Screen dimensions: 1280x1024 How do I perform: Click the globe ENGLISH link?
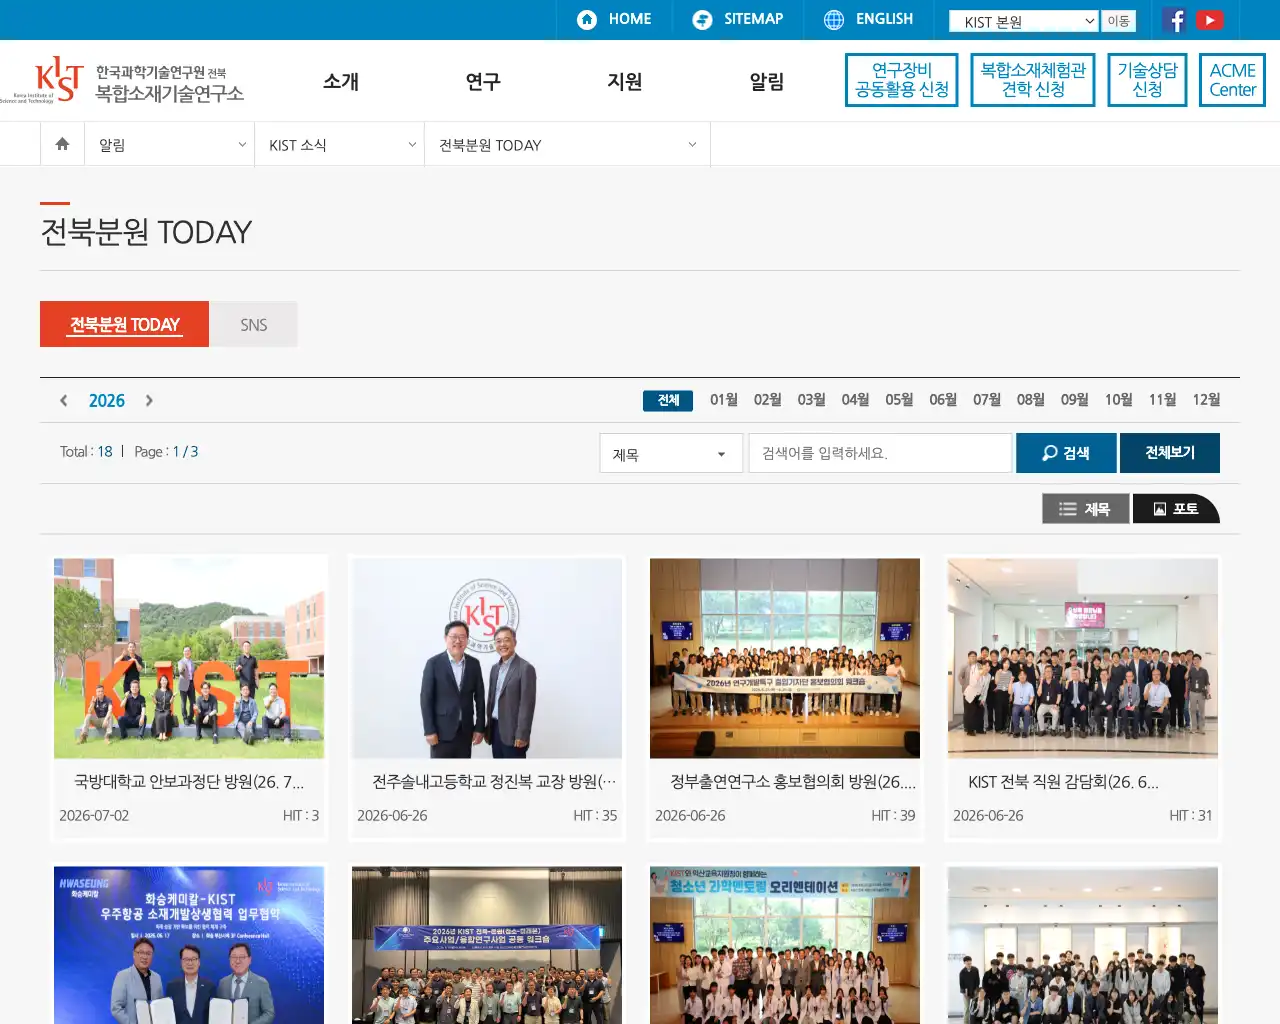click(869, 19)
